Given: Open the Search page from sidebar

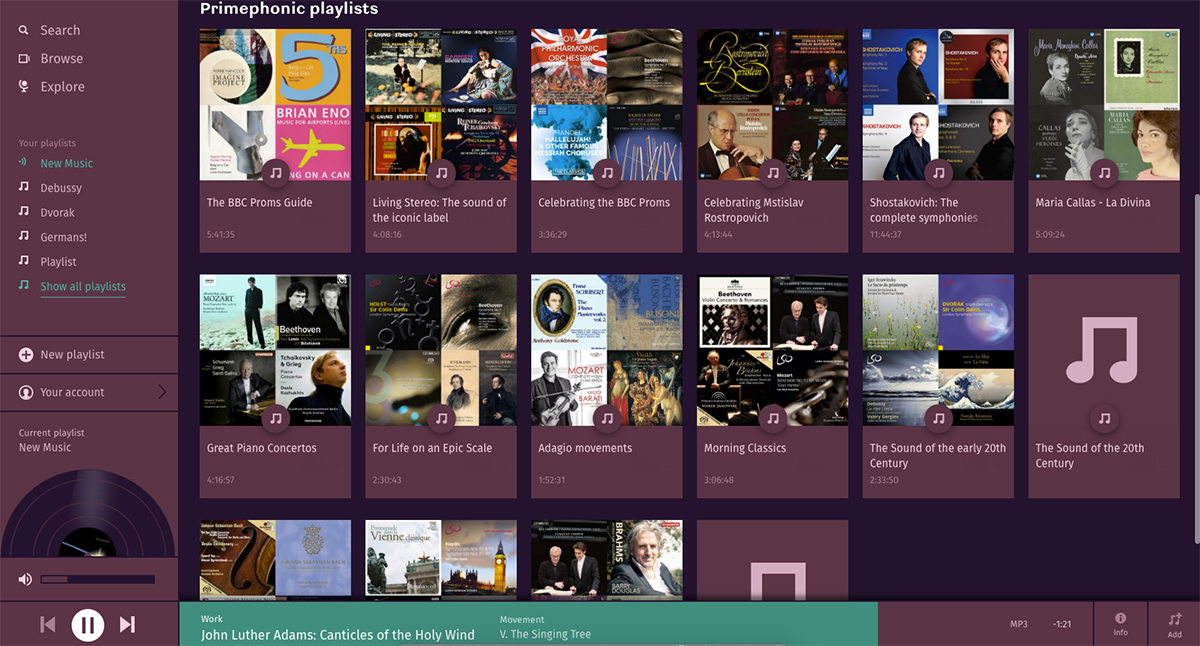Looking at the screenshot, I should [60, 30].
